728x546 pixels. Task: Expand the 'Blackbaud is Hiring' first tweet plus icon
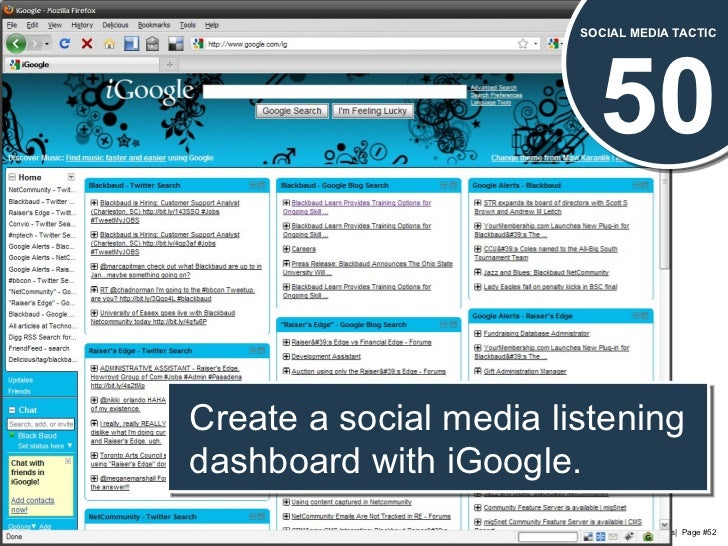[94, 203]
